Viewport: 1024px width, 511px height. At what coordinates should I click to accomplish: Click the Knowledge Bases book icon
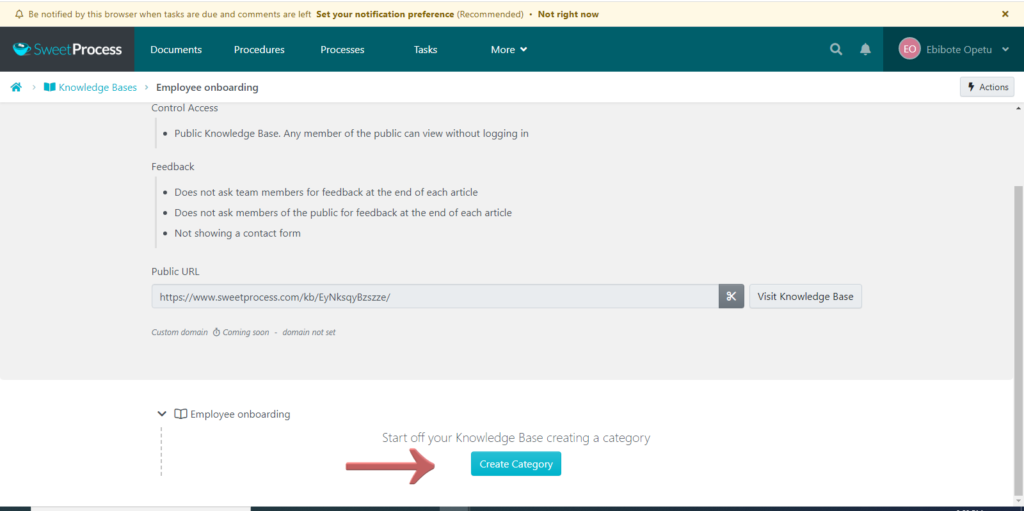point(49,87)
